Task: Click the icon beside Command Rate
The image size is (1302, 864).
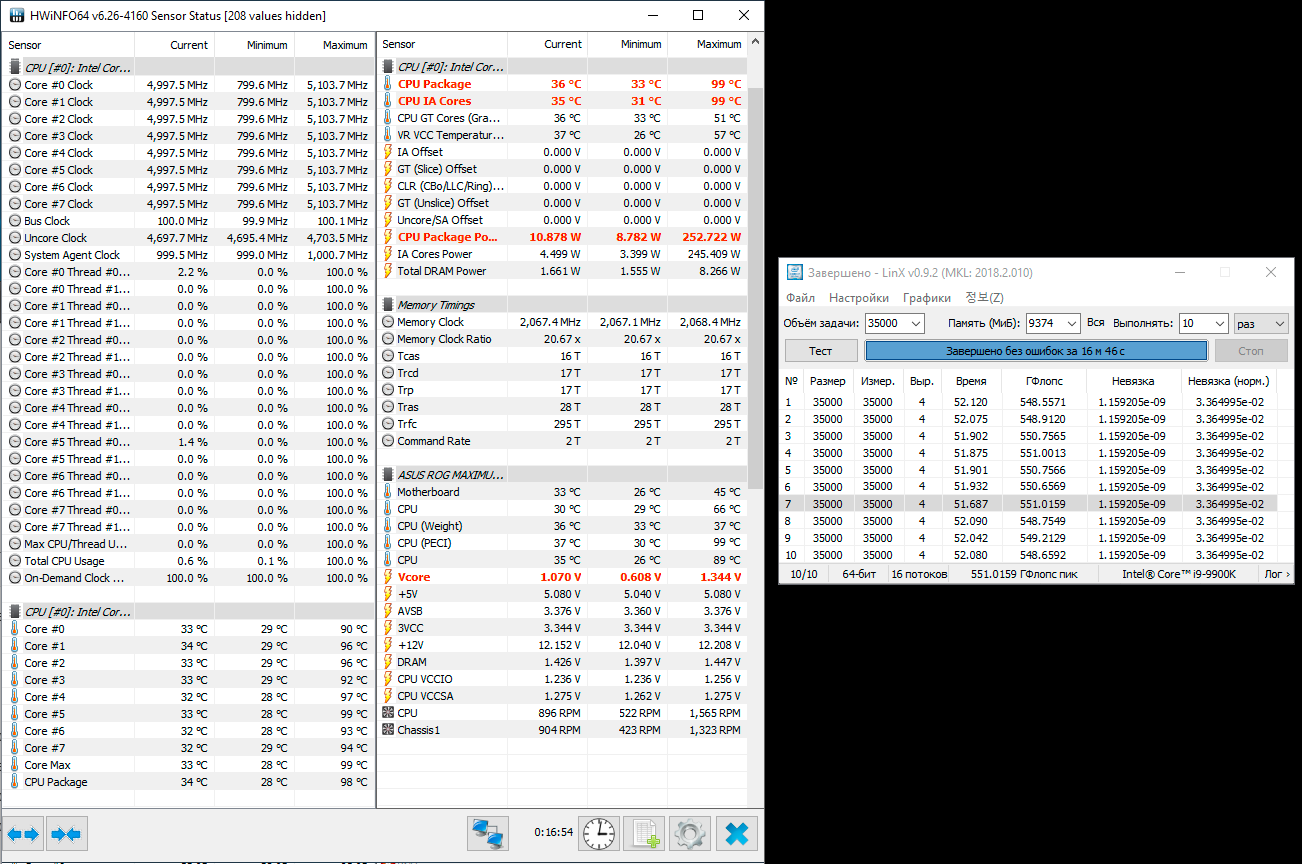Action: (388, 441)
